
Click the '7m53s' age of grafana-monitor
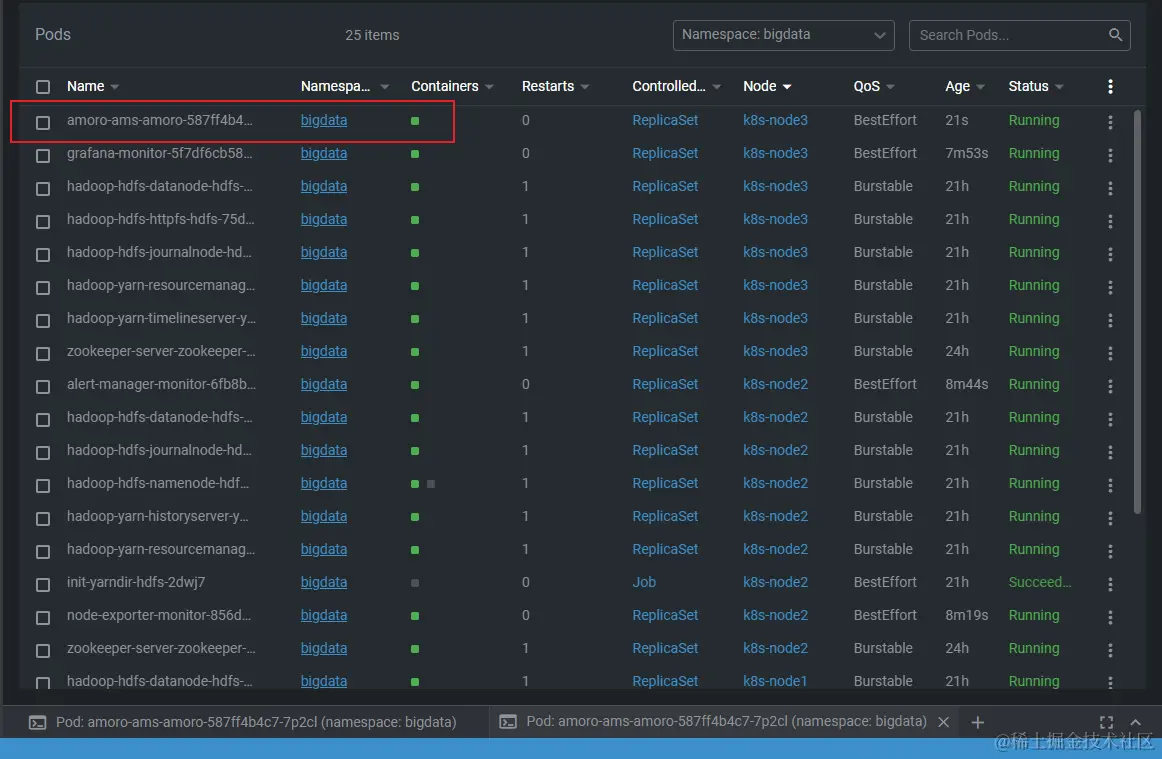[966, 153]
